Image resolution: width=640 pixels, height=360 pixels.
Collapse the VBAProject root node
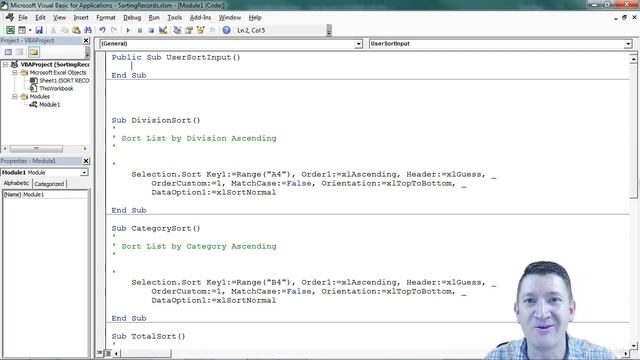[x=5, y=64]
